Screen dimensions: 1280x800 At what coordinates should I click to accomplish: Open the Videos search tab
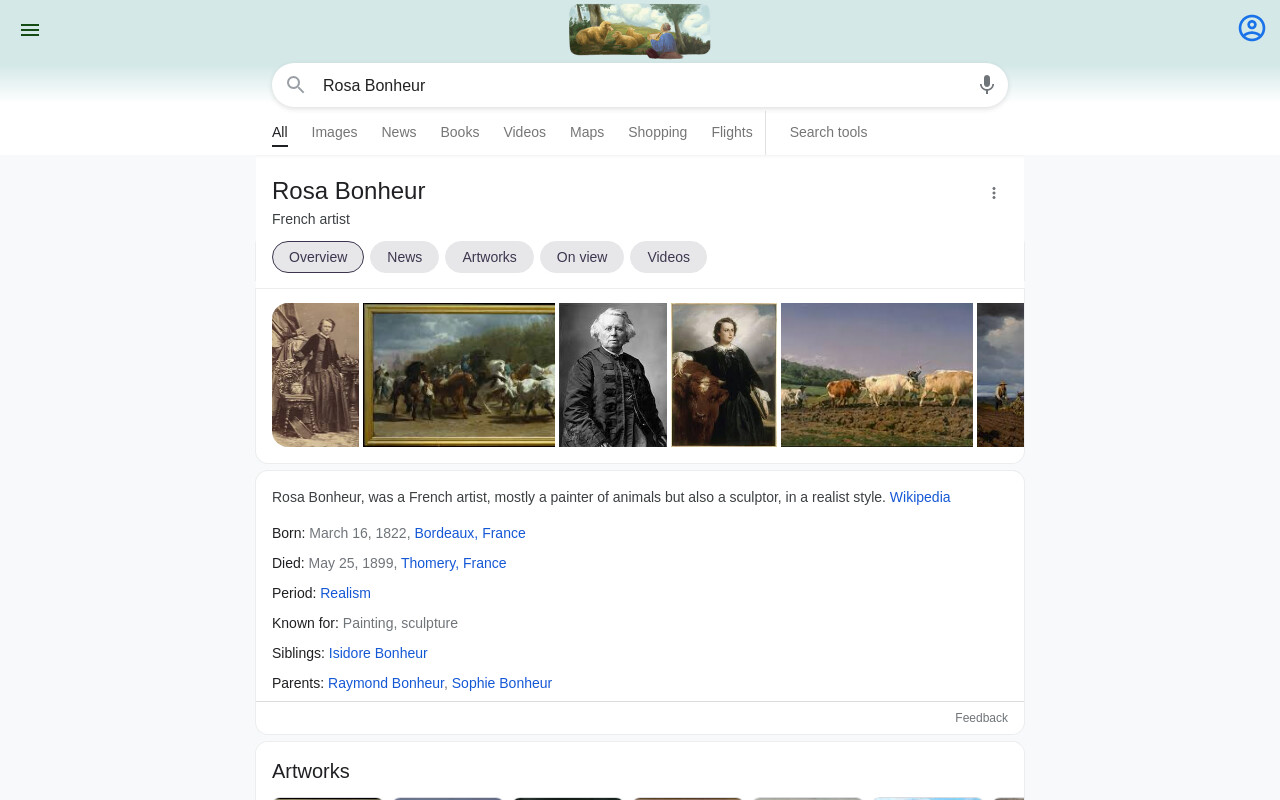pyautogui.click(x=525, y=132)
